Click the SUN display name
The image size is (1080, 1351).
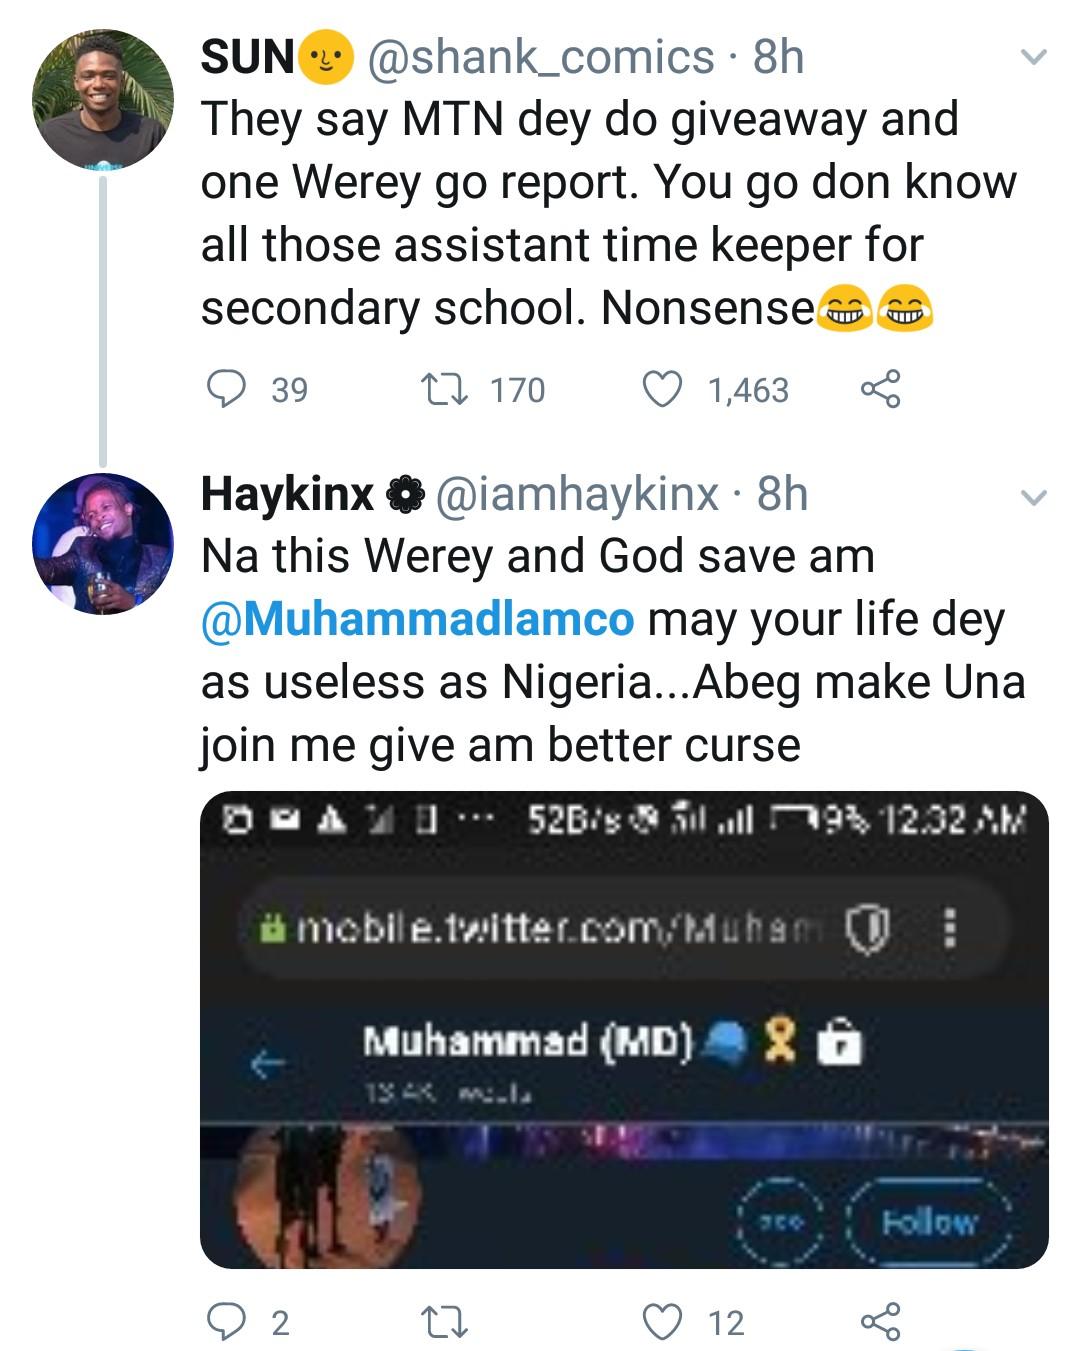coord(248,57)
